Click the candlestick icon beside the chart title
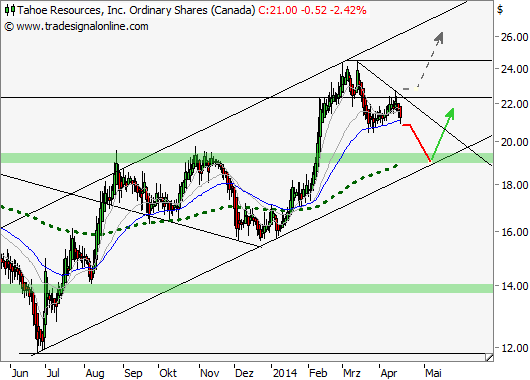530x380 pixels. (10, 10)
